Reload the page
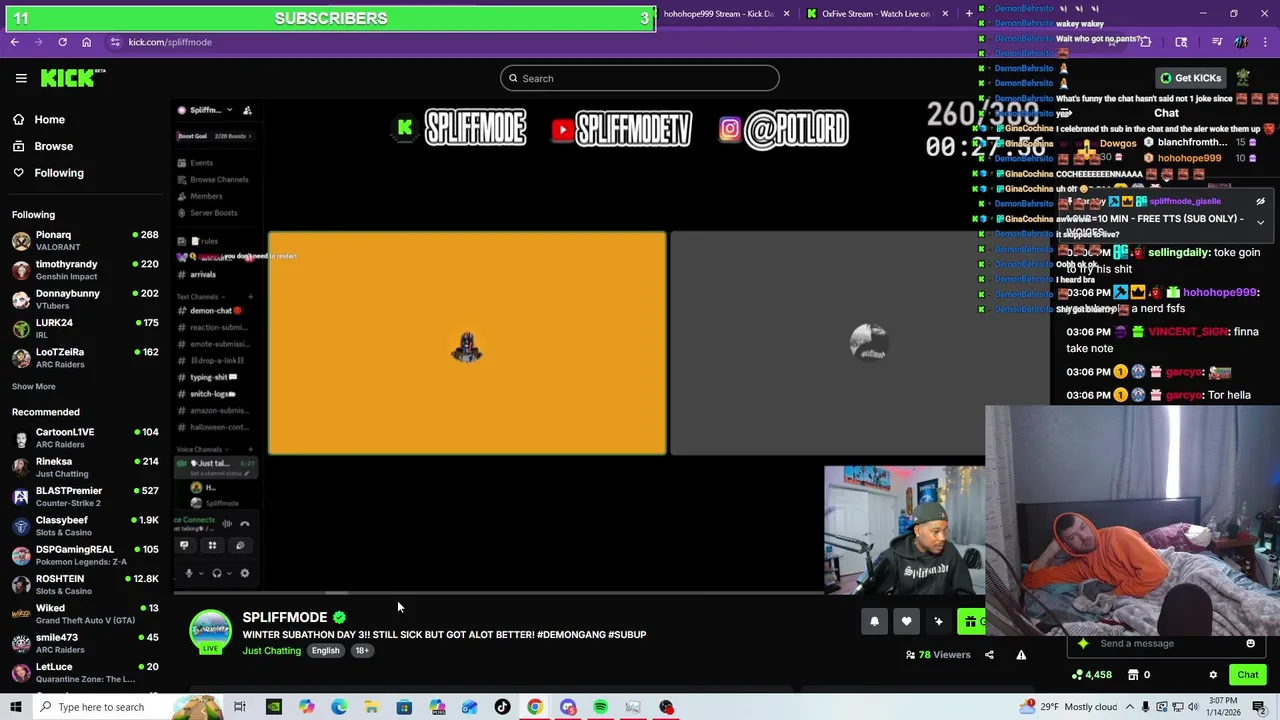Screen dimensions: 1280x720 62,42
